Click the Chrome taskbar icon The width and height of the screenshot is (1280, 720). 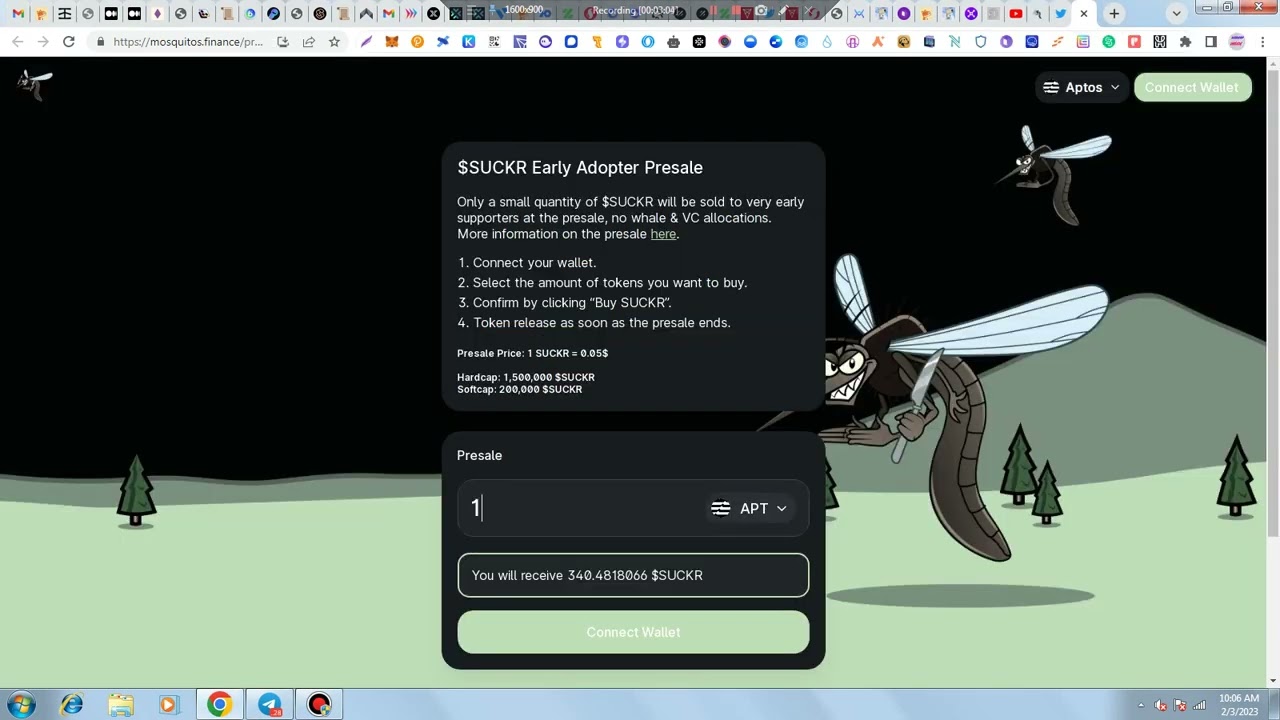[219, 705]
